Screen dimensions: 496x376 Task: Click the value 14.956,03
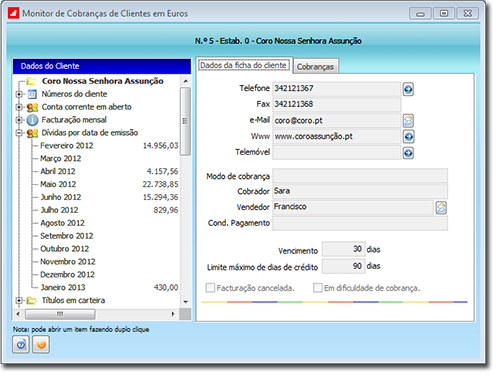coord(161,146)
